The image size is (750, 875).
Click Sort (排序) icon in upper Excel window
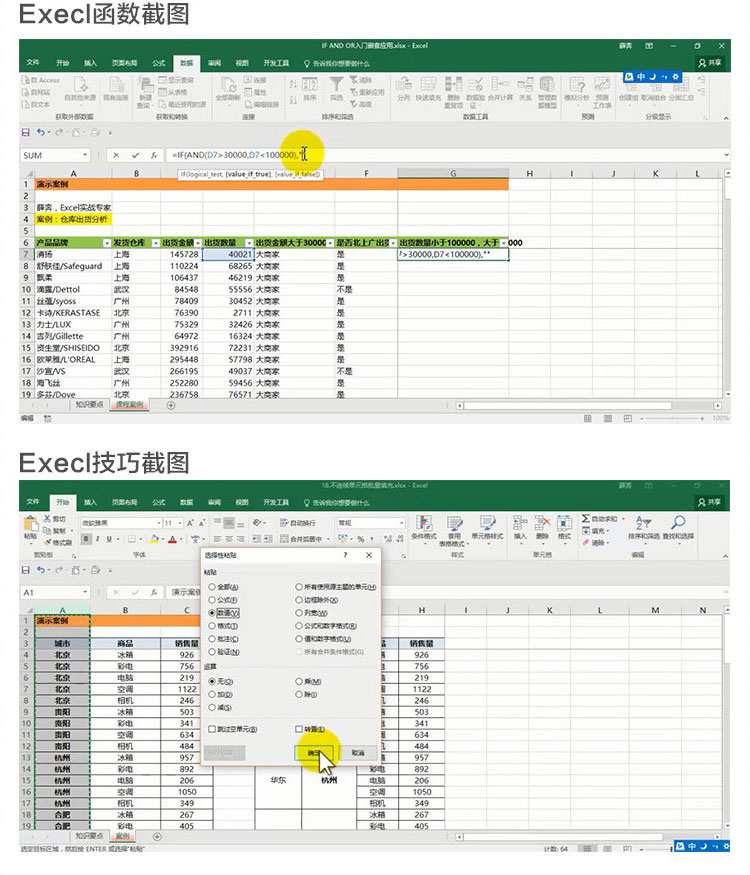pyautogui.click(x=310, y=85)
